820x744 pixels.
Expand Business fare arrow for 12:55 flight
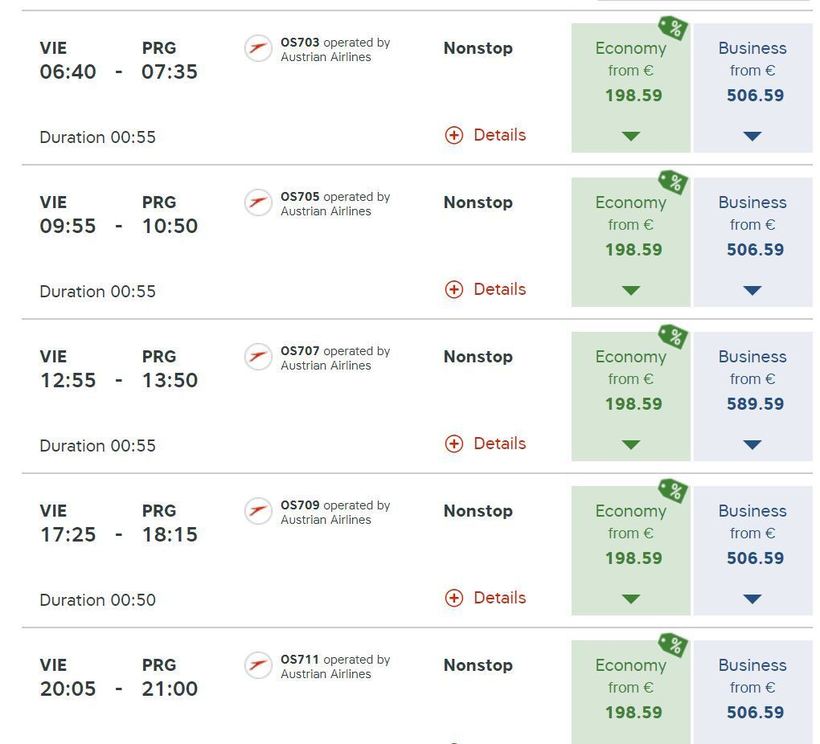752,445
